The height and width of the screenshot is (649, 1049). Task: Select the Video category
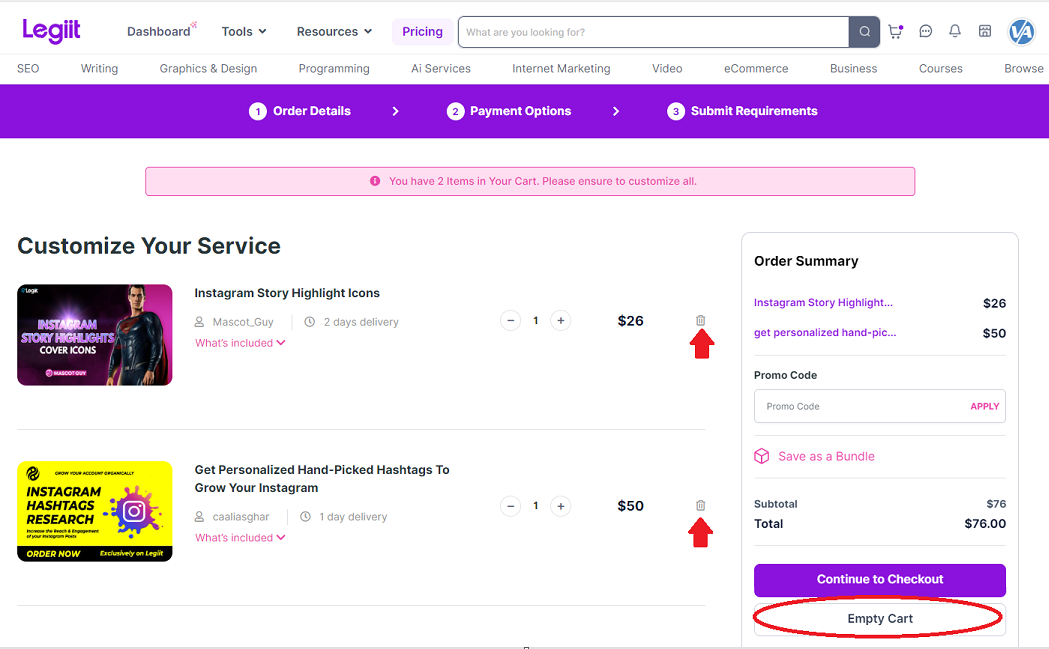pyautogui.click(x=667, y=68)
